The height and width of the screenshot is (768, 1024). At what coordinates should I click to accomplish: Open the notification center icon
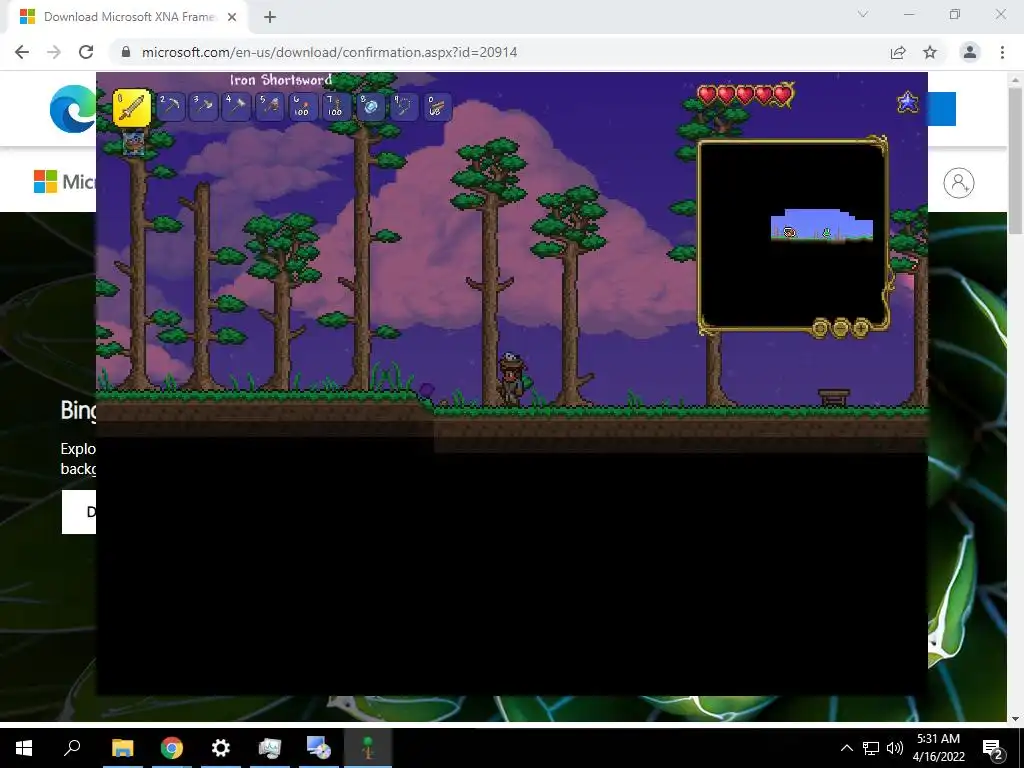[993, 748]
